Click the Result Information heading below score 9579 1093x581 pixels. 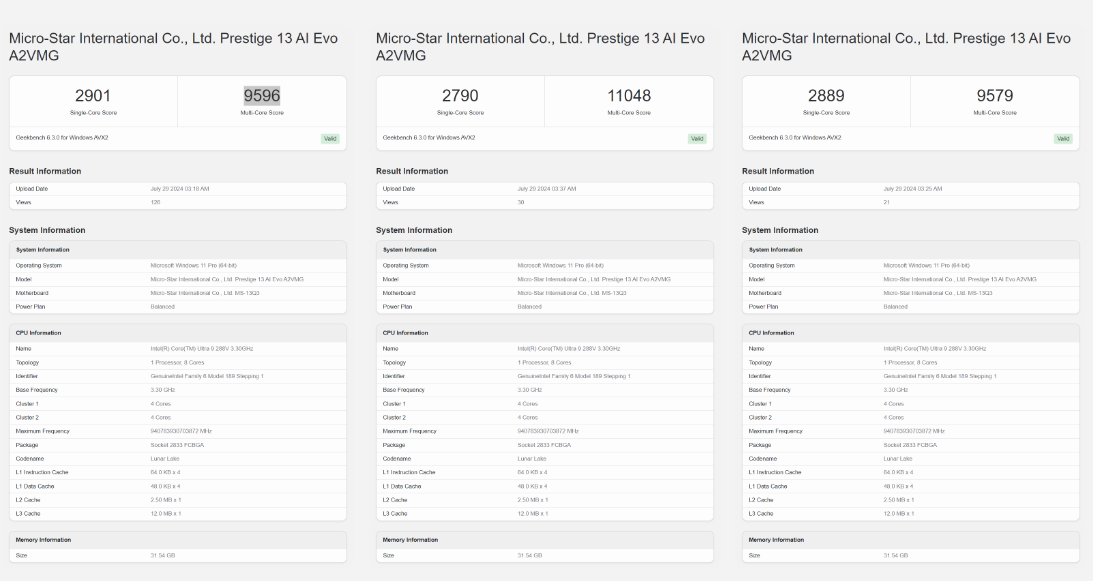pos(778,171)
